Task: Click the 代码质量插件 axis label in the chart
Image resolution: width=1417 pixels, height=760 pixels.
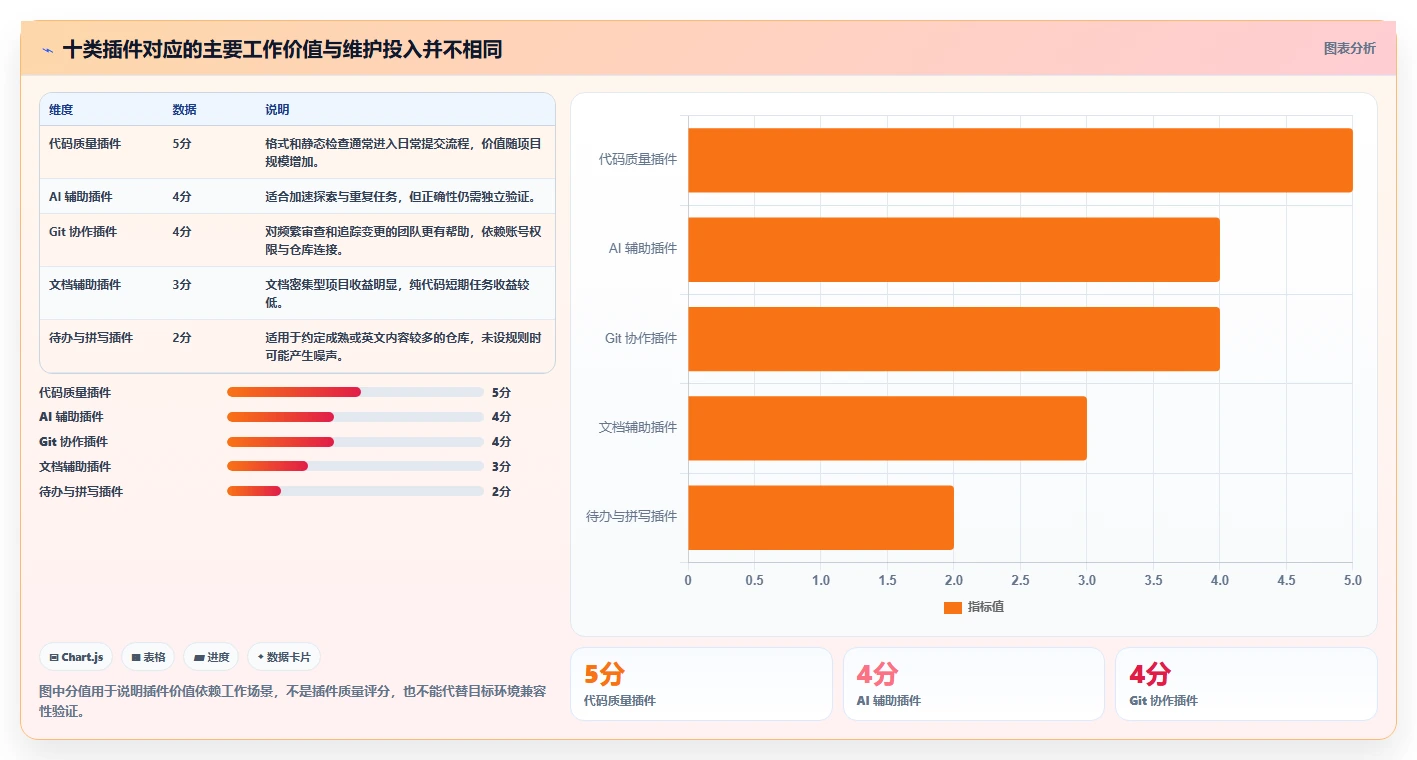Action: 638,160
